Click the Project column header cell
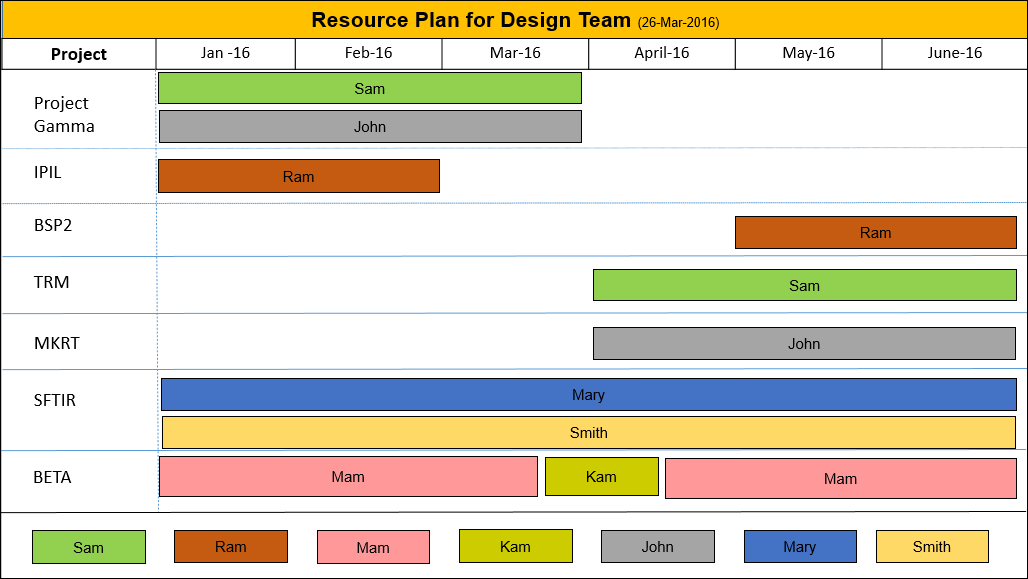Screen dimensions: 1028x579 79,54
